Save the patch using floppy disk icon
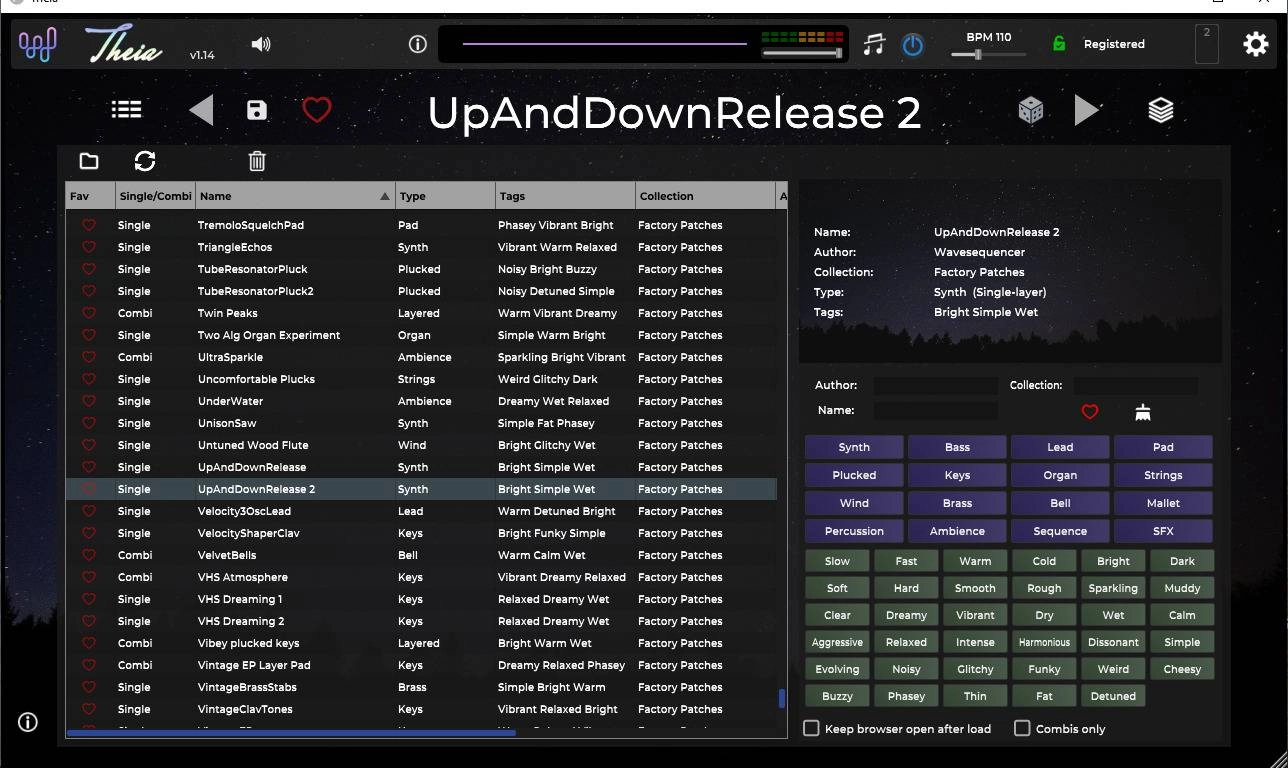 (257, 110)
